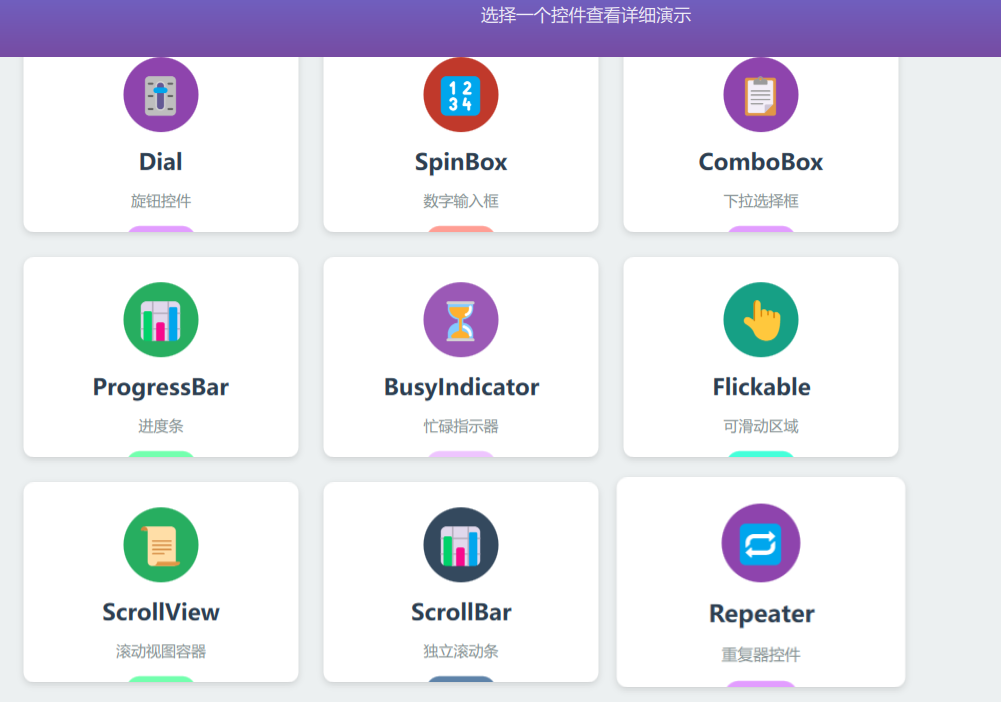Open the SpinBox number icon
The width and height of the screenshot is (1001, 702).
pos(461,95)
